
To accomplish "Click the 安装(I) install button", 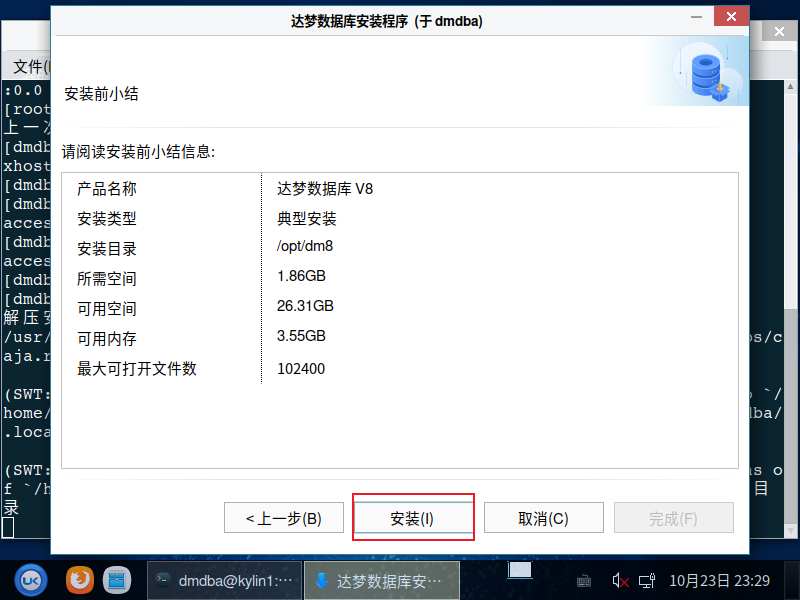I will 413,518.
